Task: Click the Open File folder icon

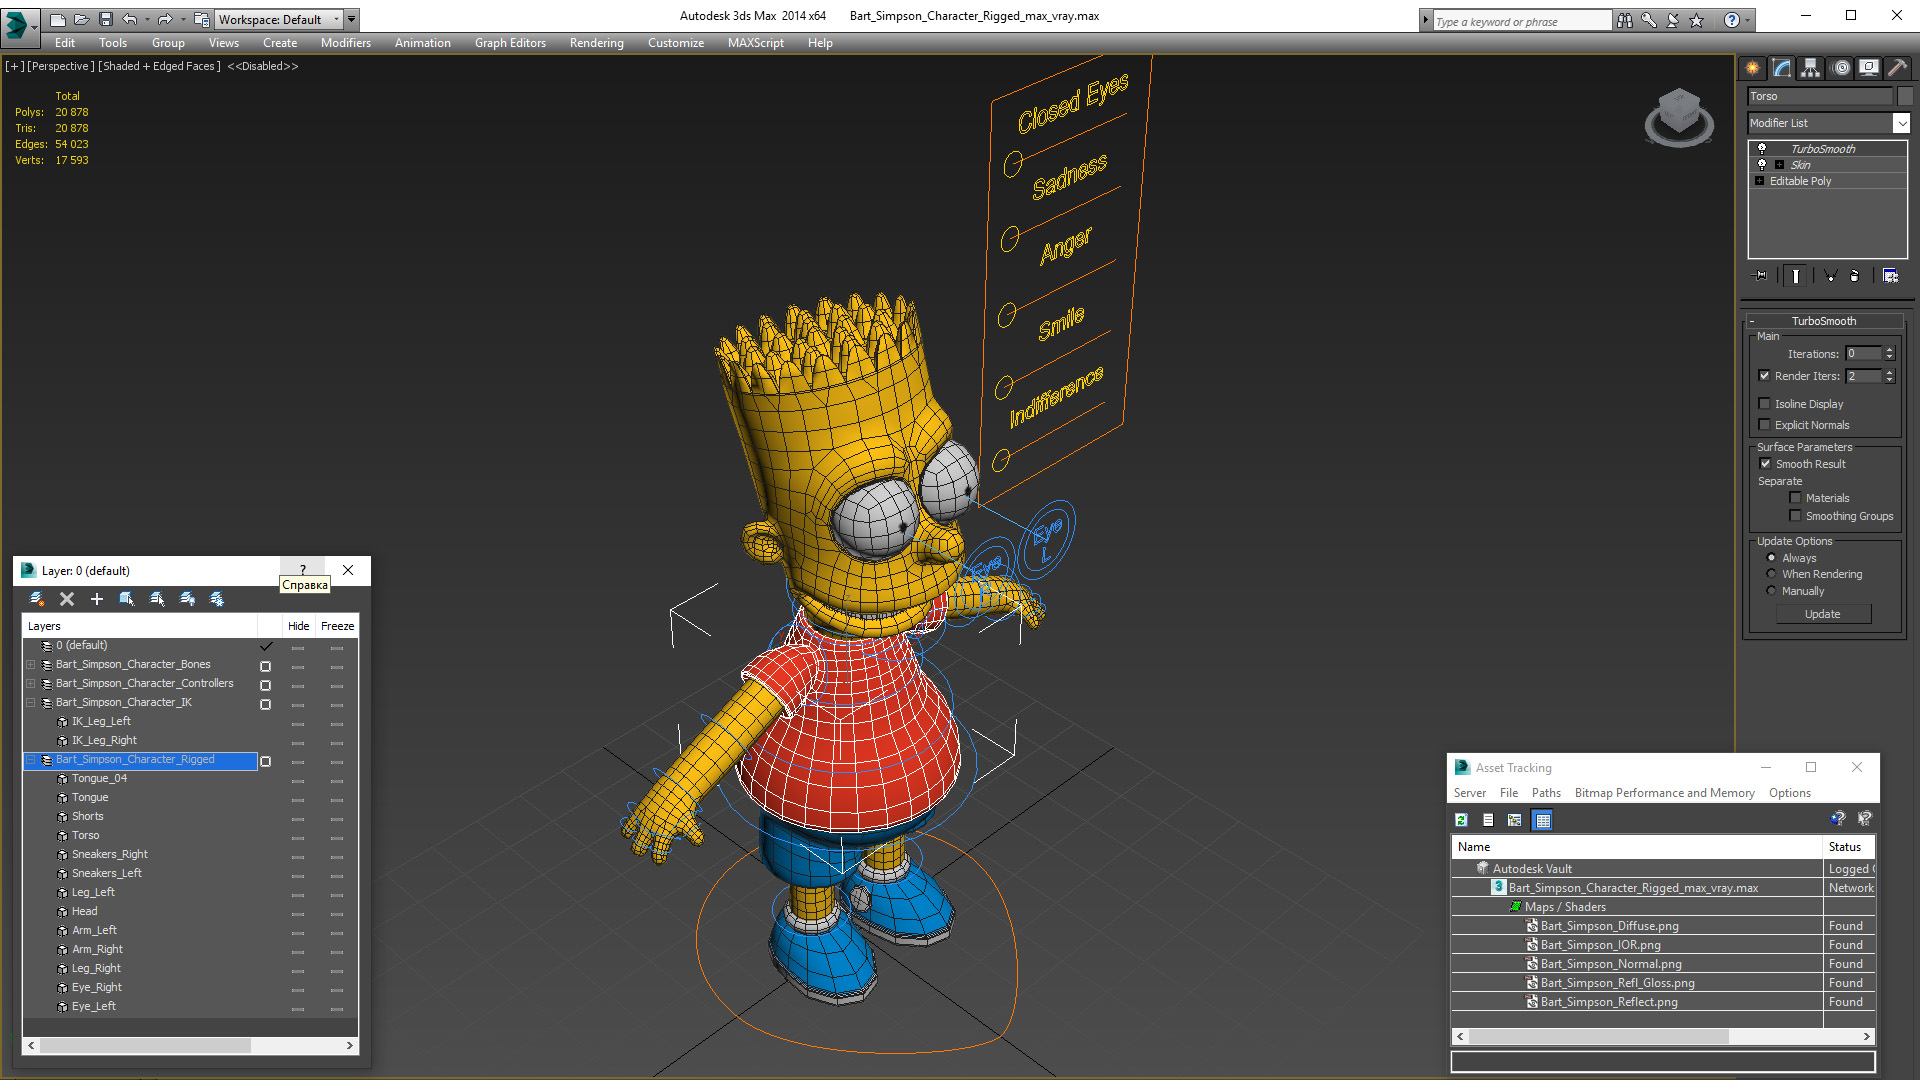Action: click(x=81, y=19)
